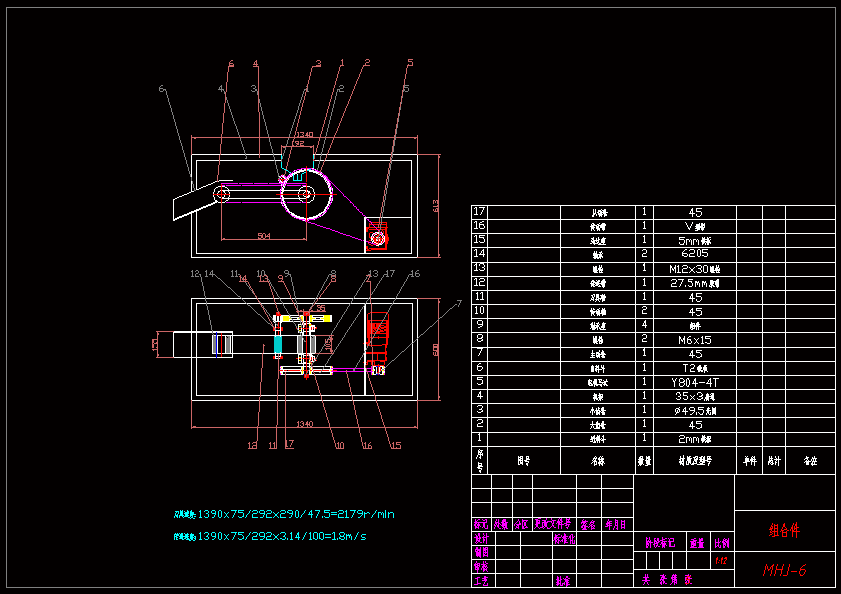
Task: Click the scale value '1:12'
Action: 721,561
